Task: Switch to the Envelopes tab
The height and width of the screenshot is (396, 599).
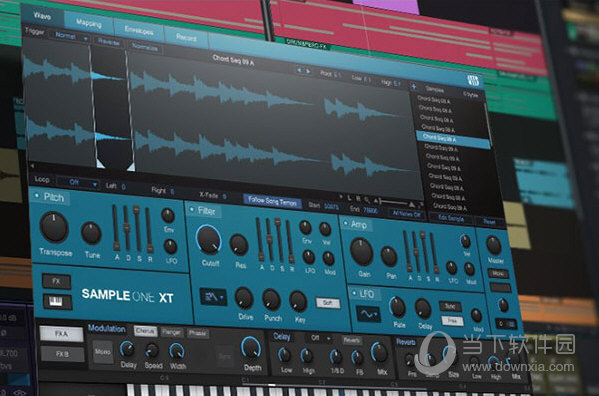Action: [138, 31]
